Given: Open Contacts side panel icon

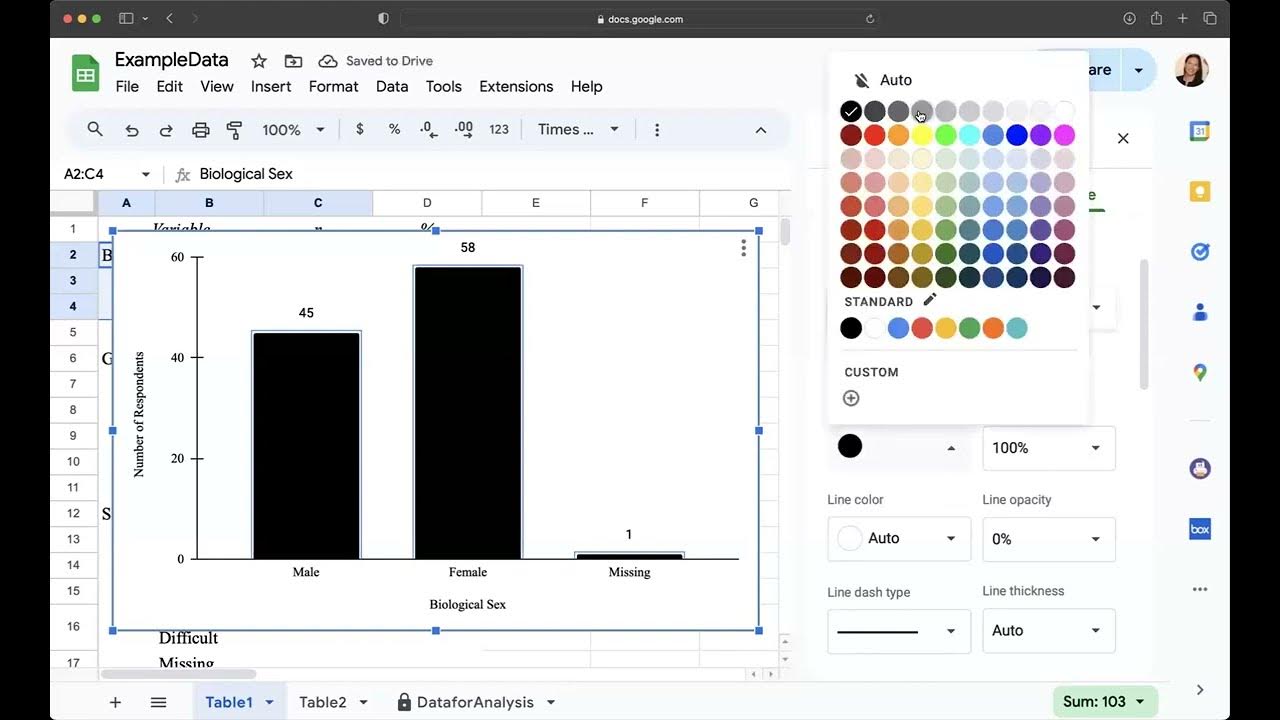Looking at the screenshot, I should pos(1200,312).
